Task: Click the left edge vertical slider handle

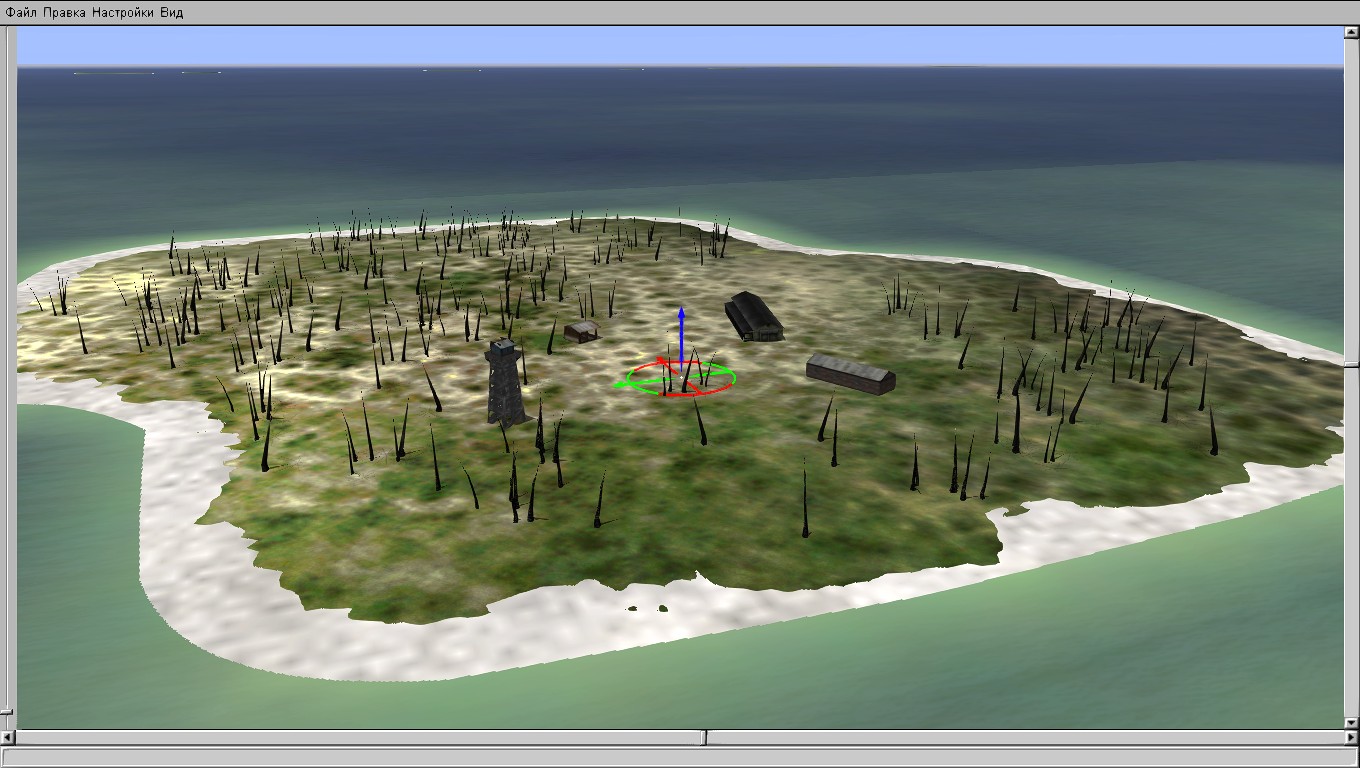Action: pos(6,712)
